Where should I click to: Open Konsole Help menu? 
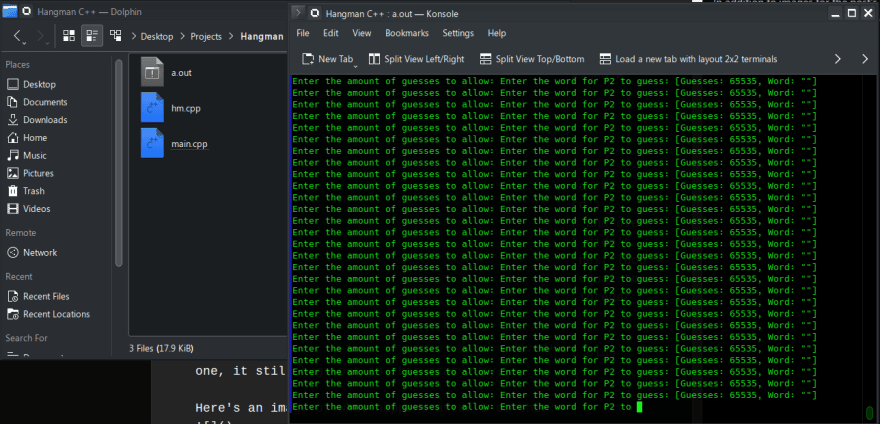click(497, 33)
